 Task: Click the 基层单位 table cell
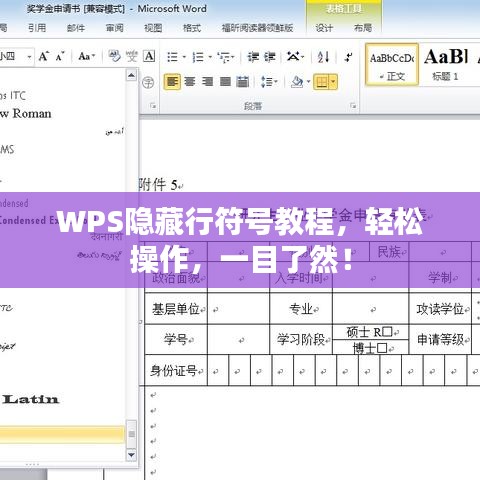click(176, 309)
